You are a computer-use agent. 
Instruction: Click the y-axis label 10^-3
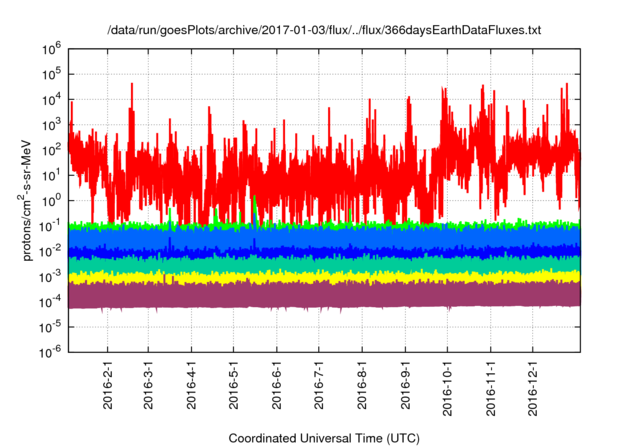click(50, 277)
